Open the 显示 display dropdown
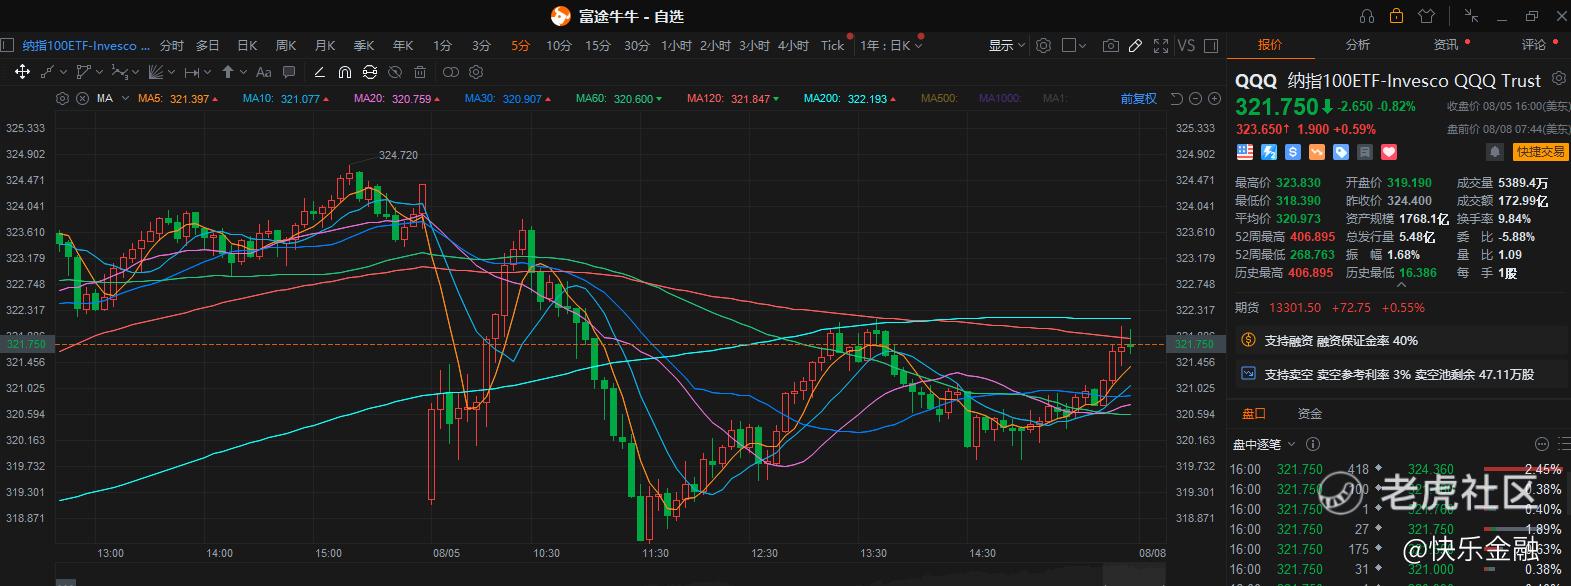 [x=1007, y=45]
